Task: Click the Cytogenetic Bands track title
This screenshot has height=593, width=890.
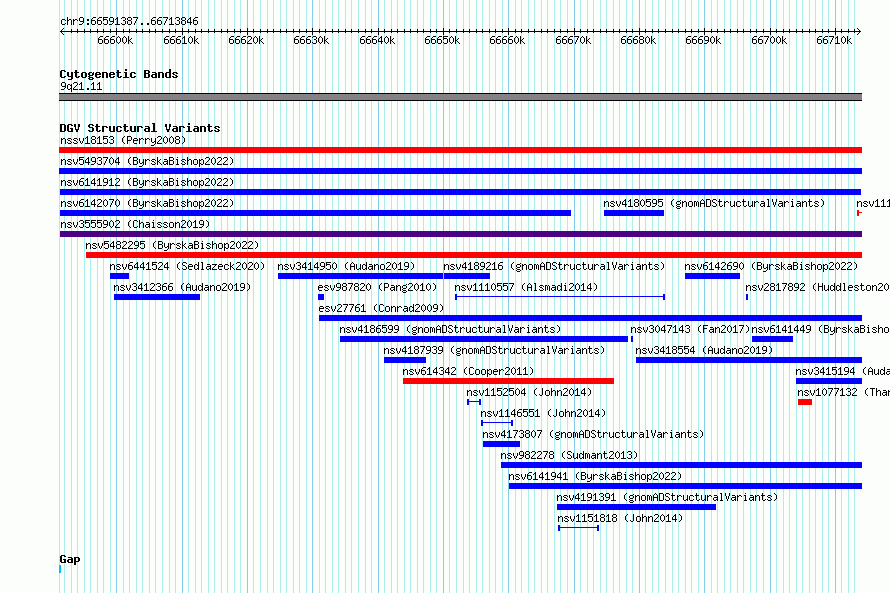Action: pos(119,74)
